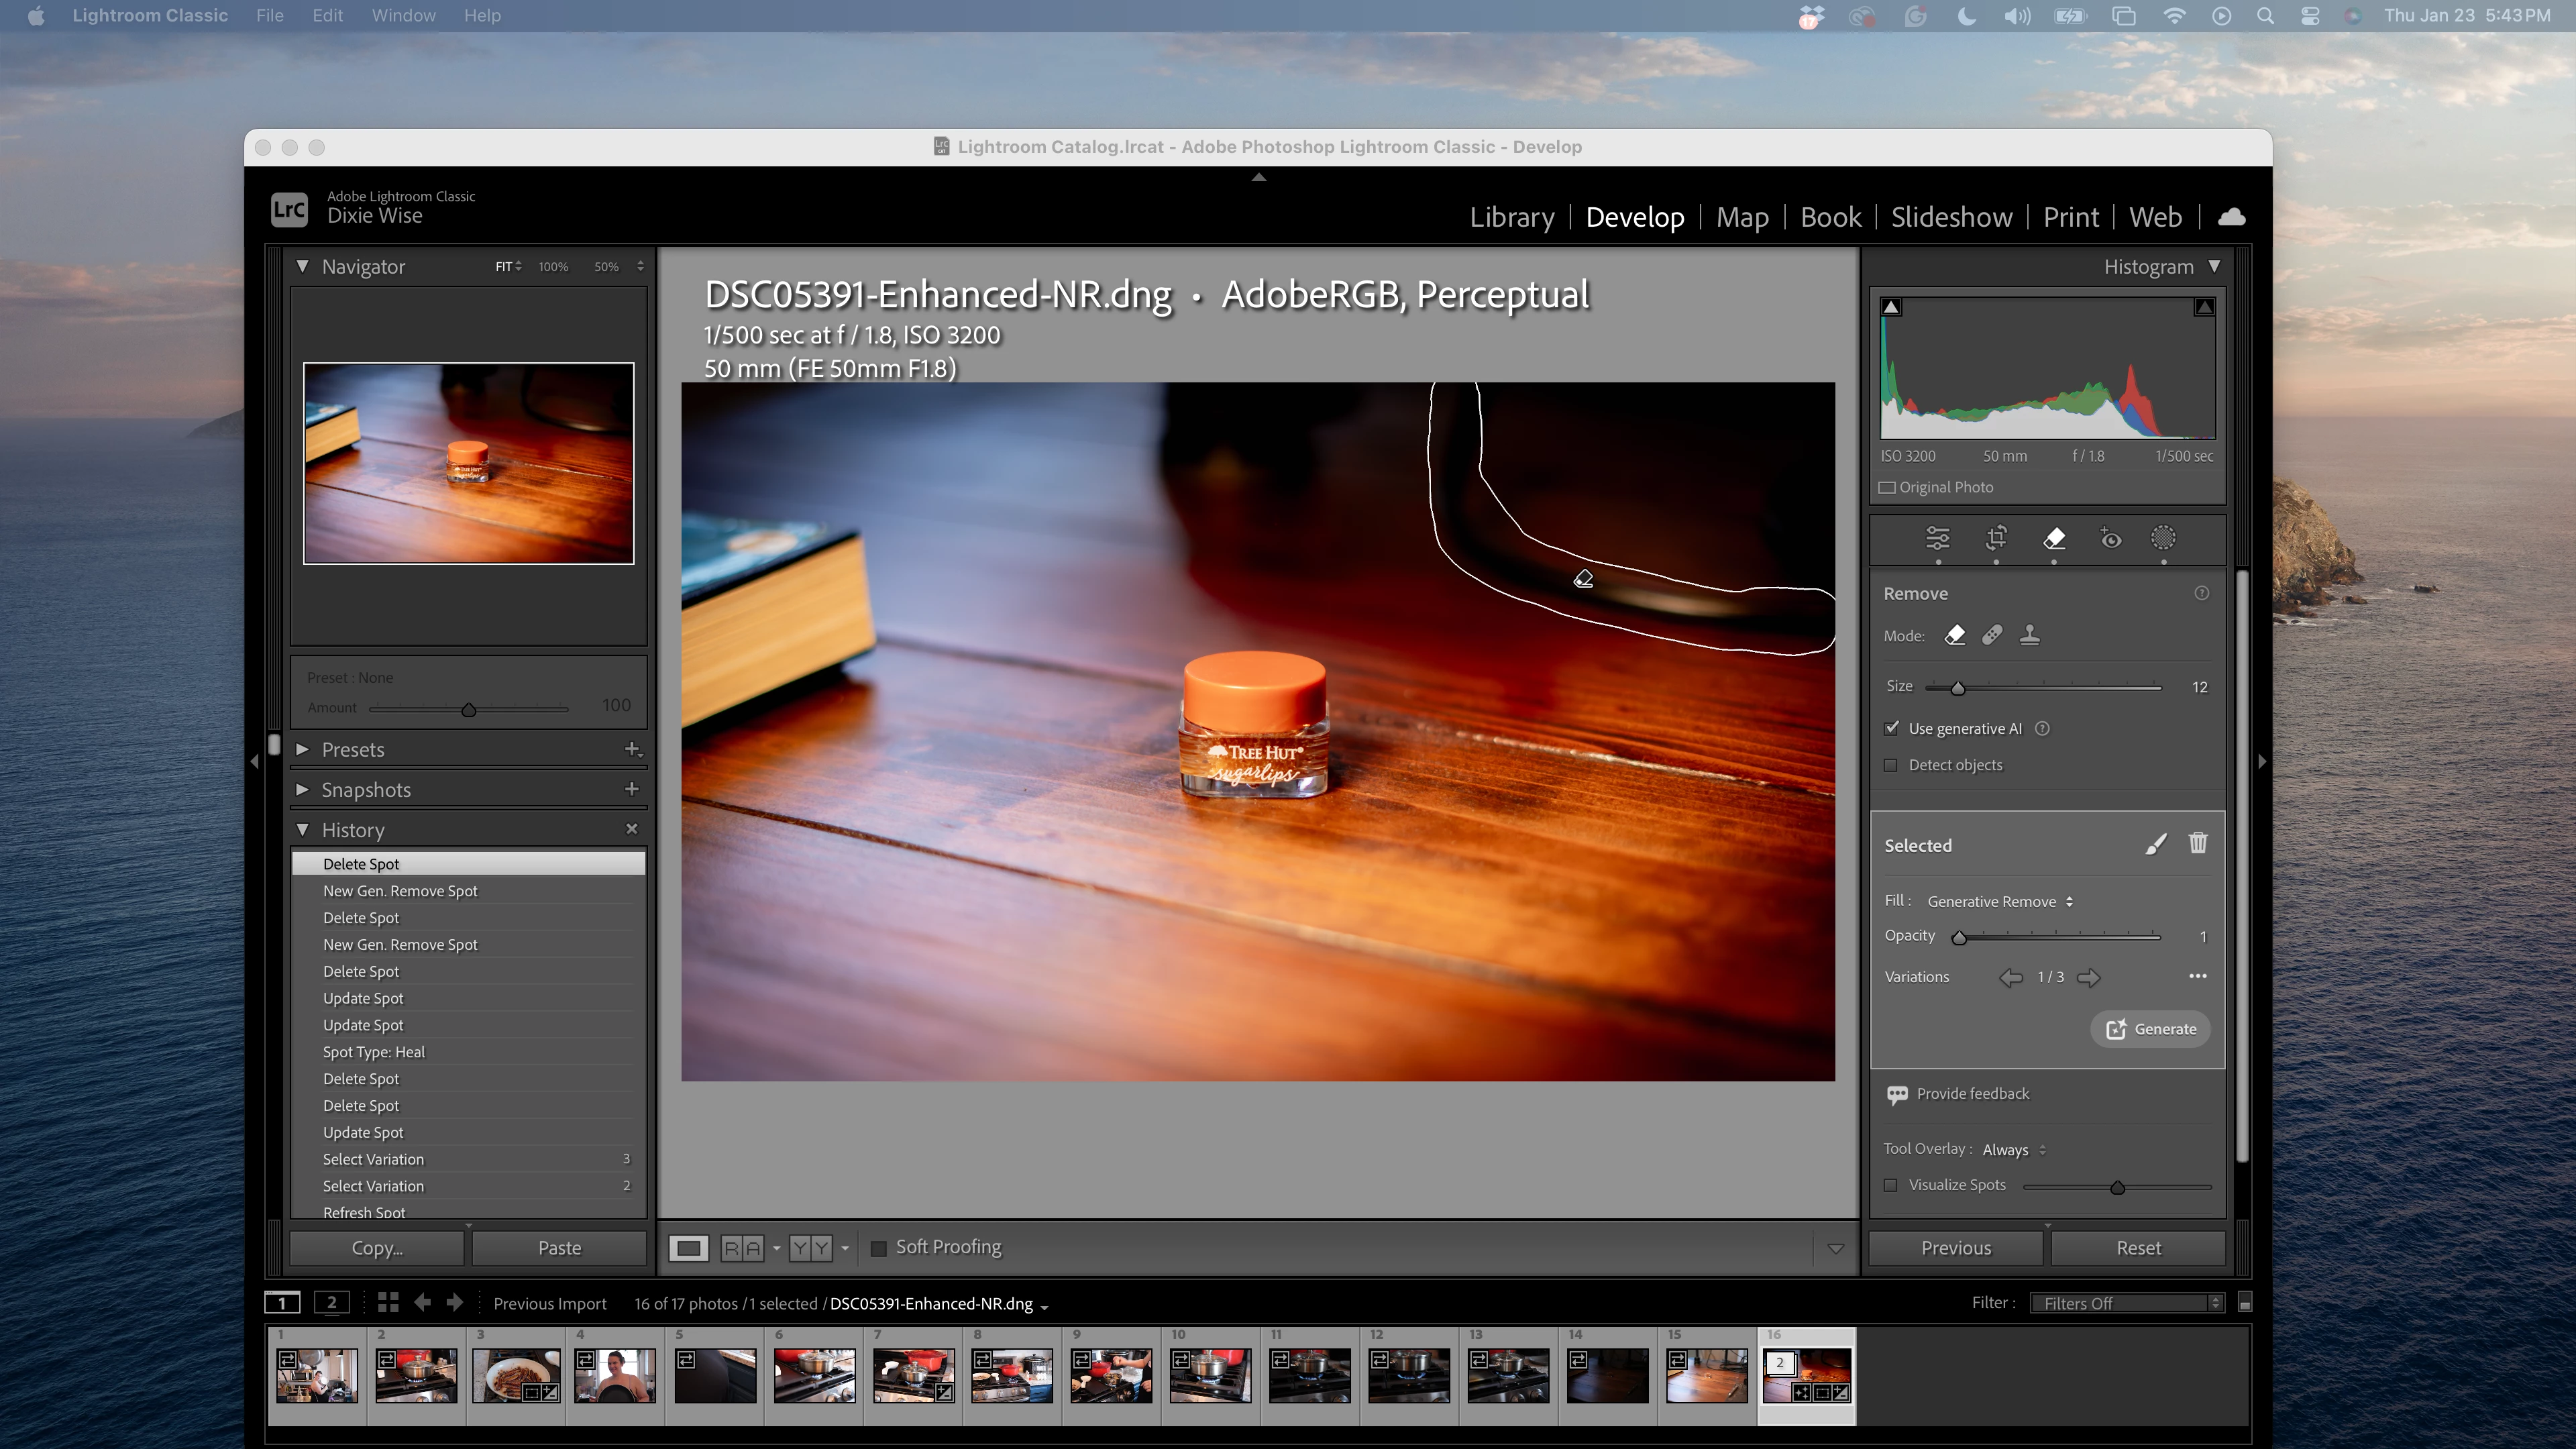Delete the selected spot with the trash icon

pos(2197,843)
